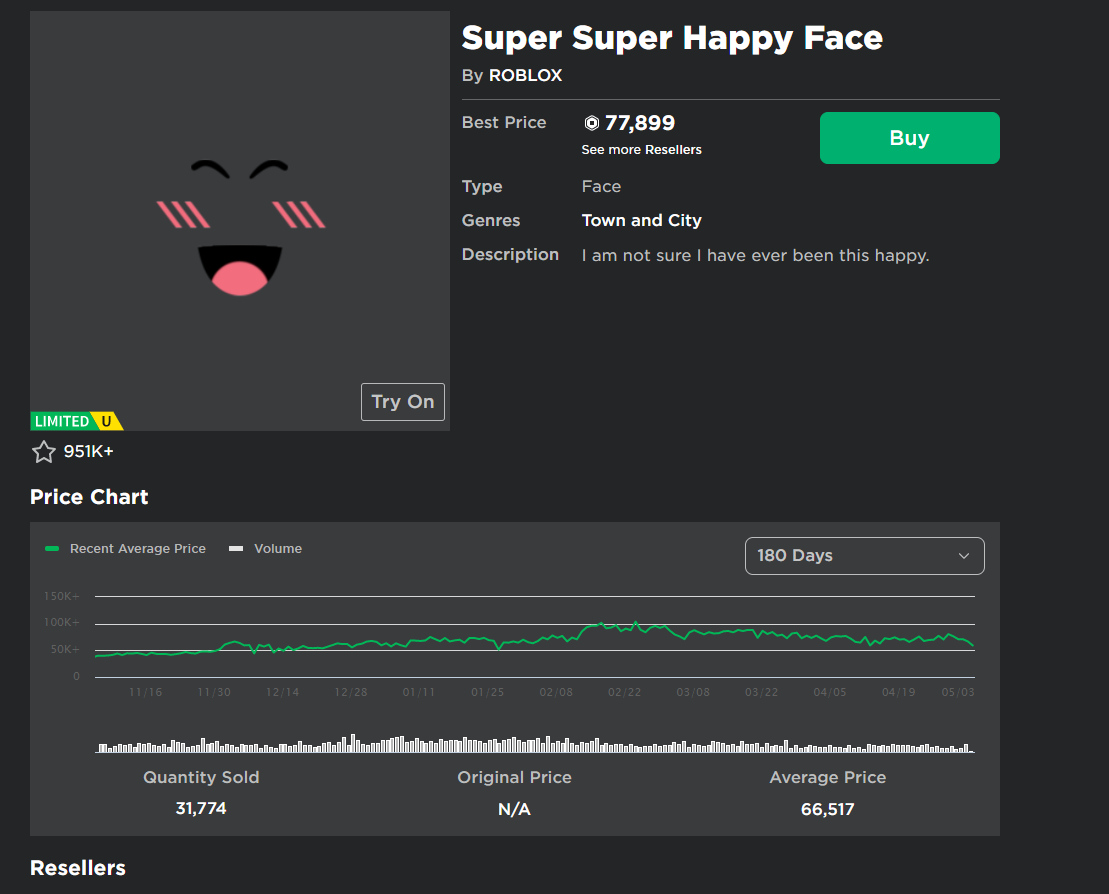Click the LIMITED U badge
This screenshot has height=894, width=1109.
click(76, 421)
